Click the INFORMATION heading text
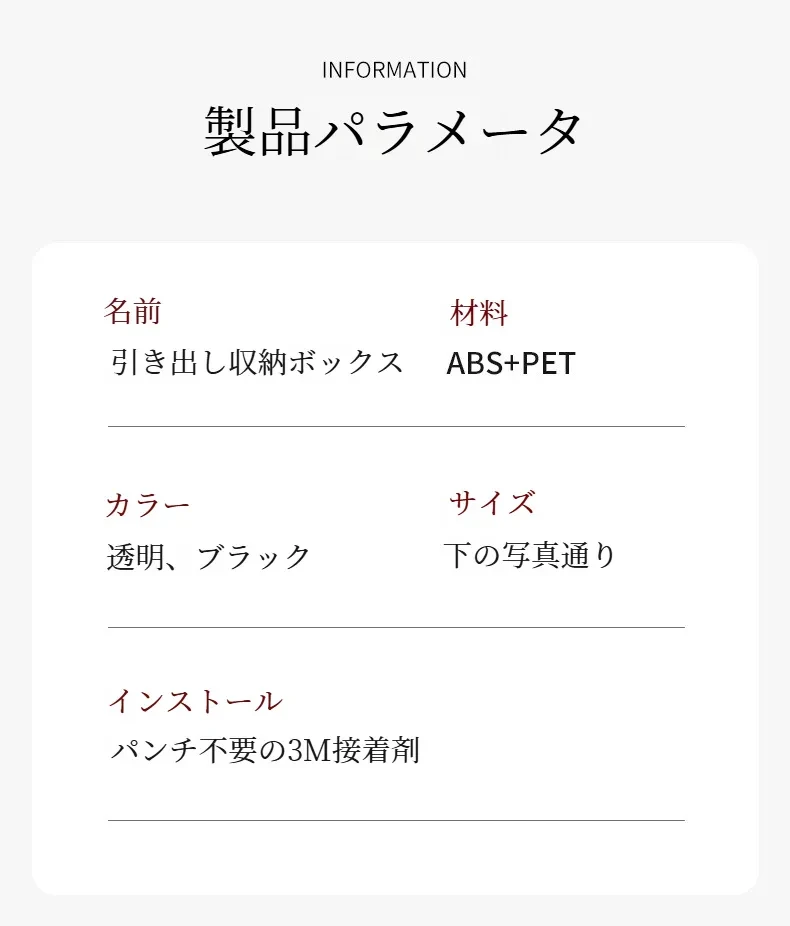Screen dimensions: 790x926 click(394, 70)
